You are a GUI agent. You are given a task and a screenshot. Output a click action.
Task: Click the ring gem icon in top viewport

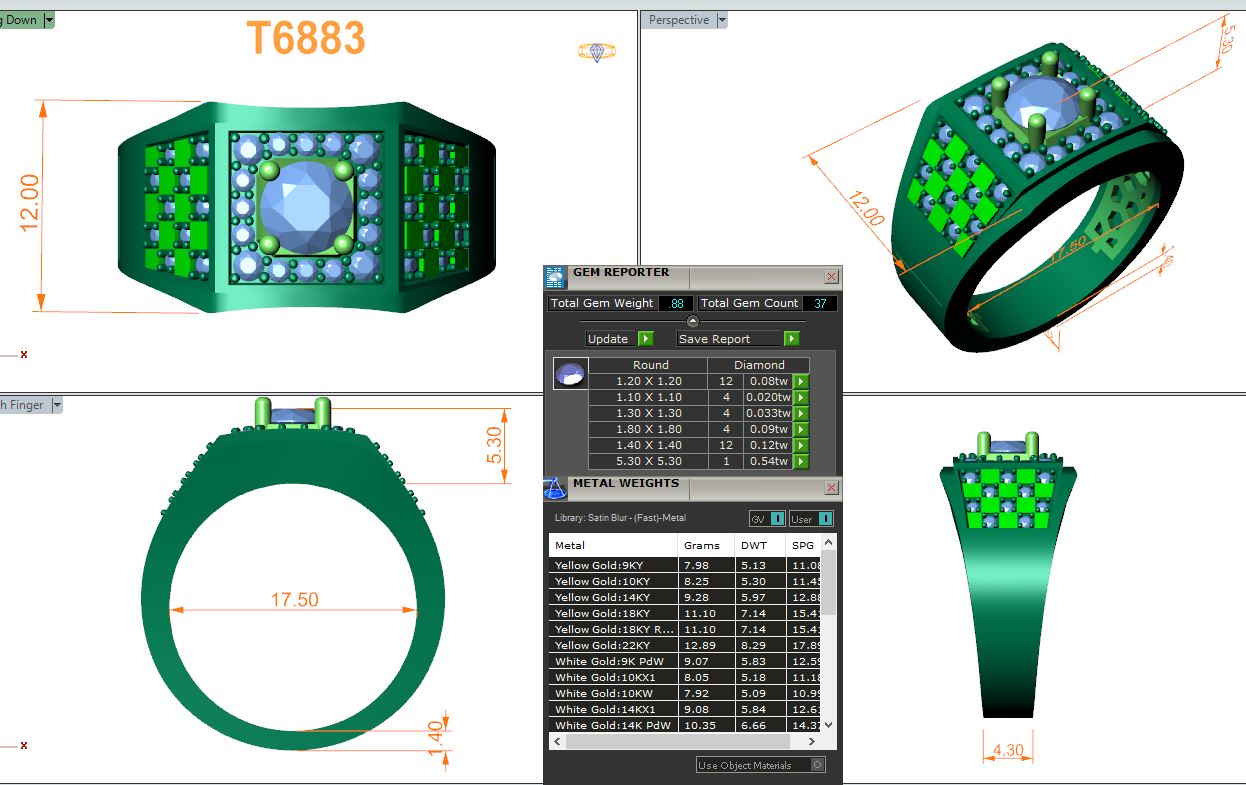(596, 51)
